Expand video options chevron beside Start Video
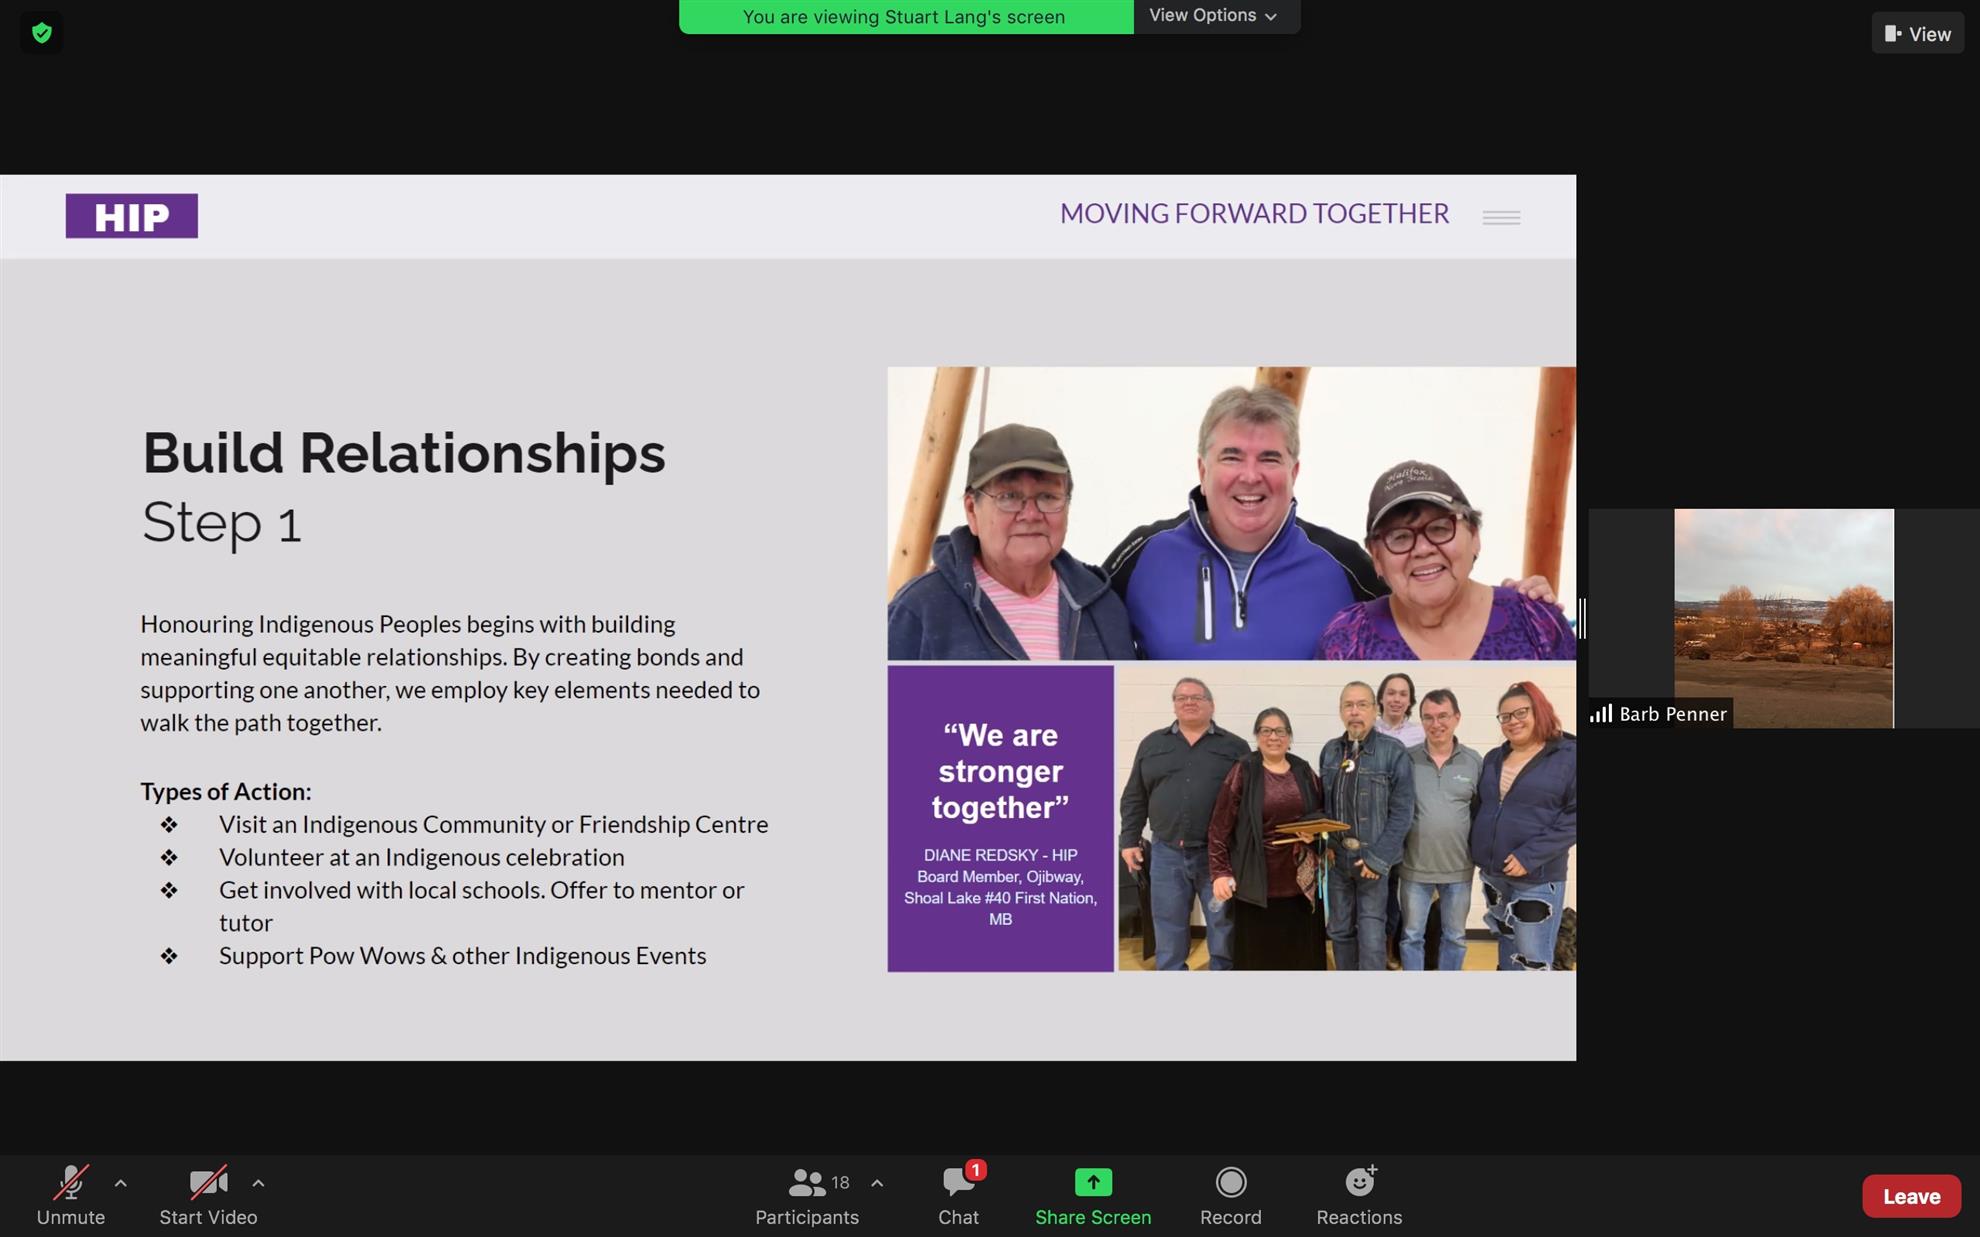1980x1237 pixels. (258, 1183)
